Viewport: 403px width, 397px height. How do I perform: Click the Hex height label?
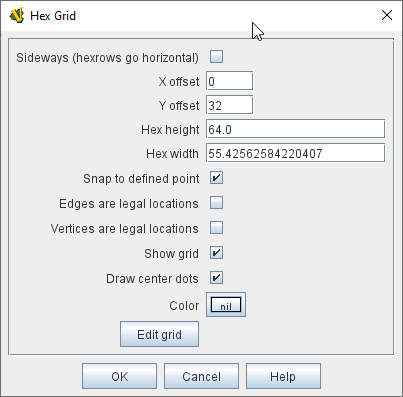pyautogui.click(x=170, y=130)
